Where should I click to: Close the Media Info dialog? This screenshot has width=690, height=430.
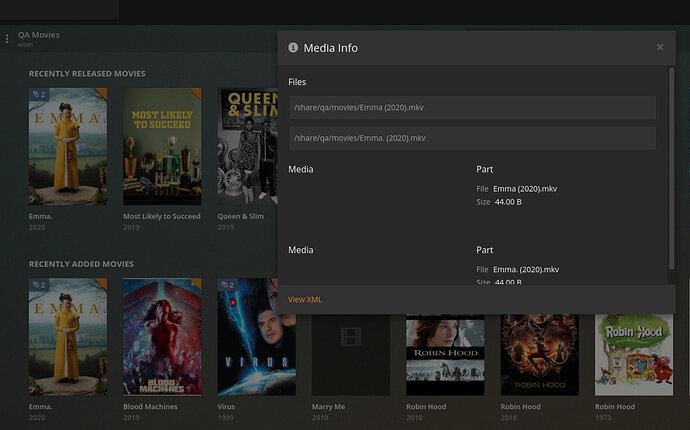coord(660,47)
